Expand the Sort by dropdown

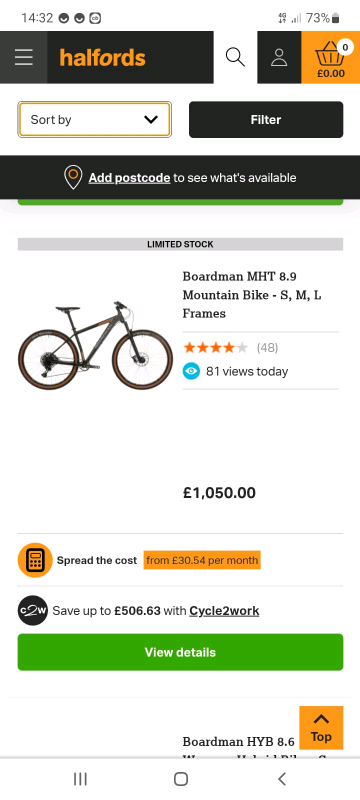pyautogui.click(x=94, y=119)
